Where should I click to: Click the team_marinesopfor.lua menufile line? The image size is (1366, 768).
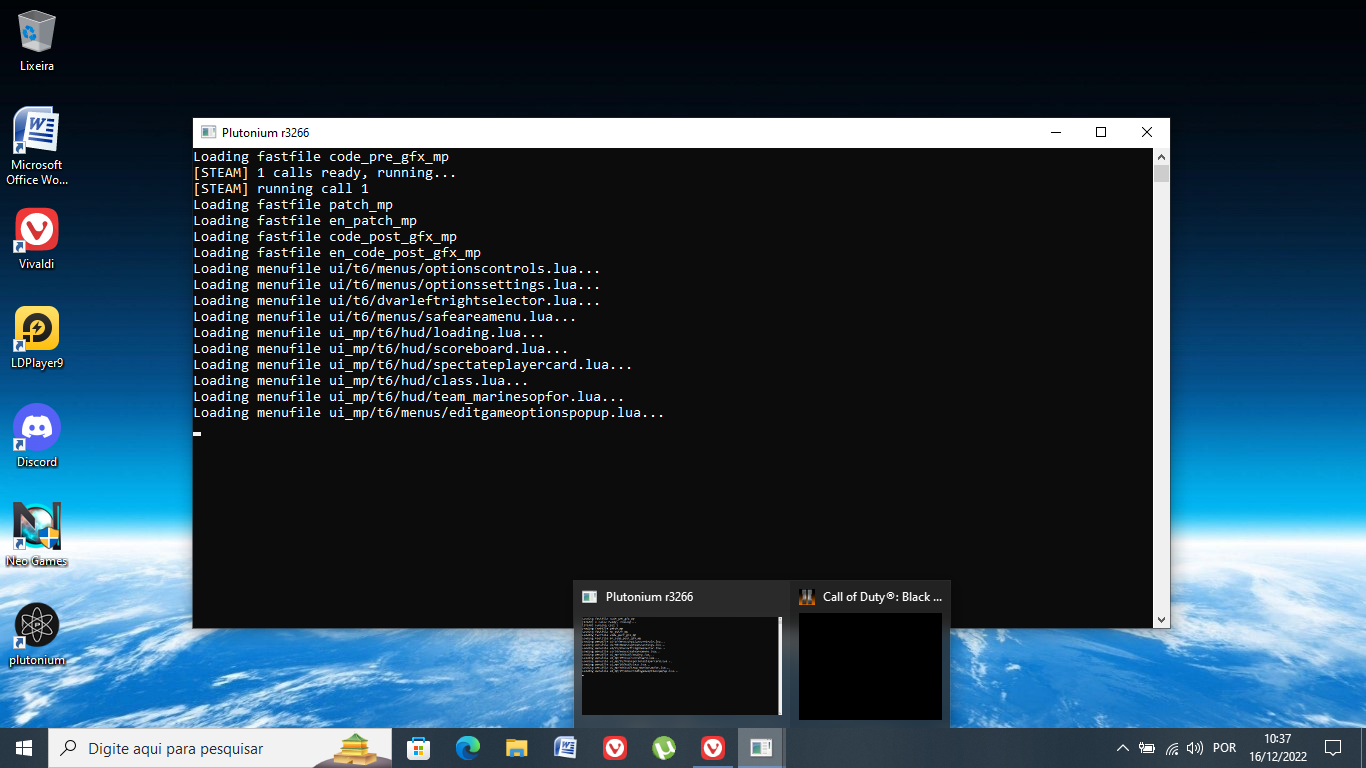point(409,397)
